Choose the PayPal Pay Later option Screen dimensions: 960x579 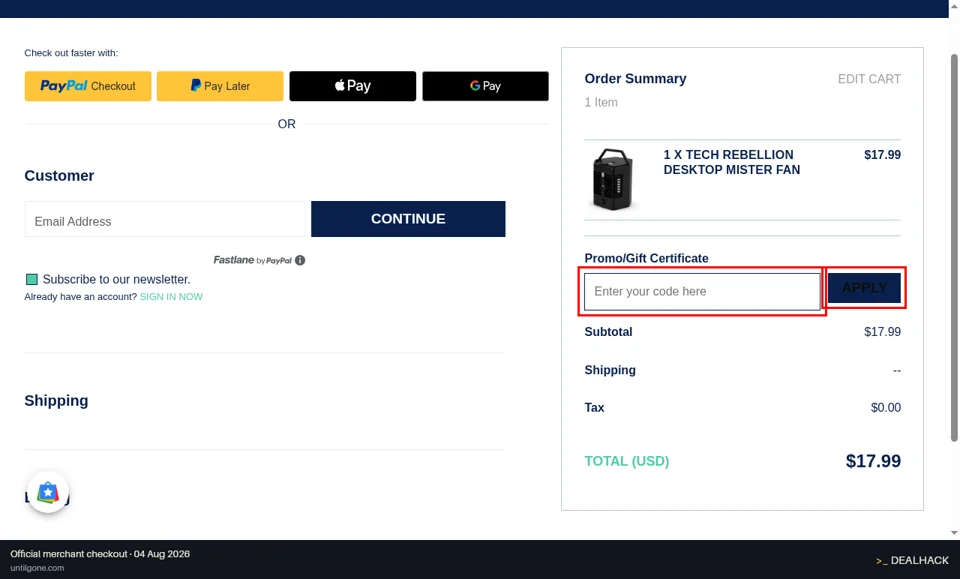[220, 86]
